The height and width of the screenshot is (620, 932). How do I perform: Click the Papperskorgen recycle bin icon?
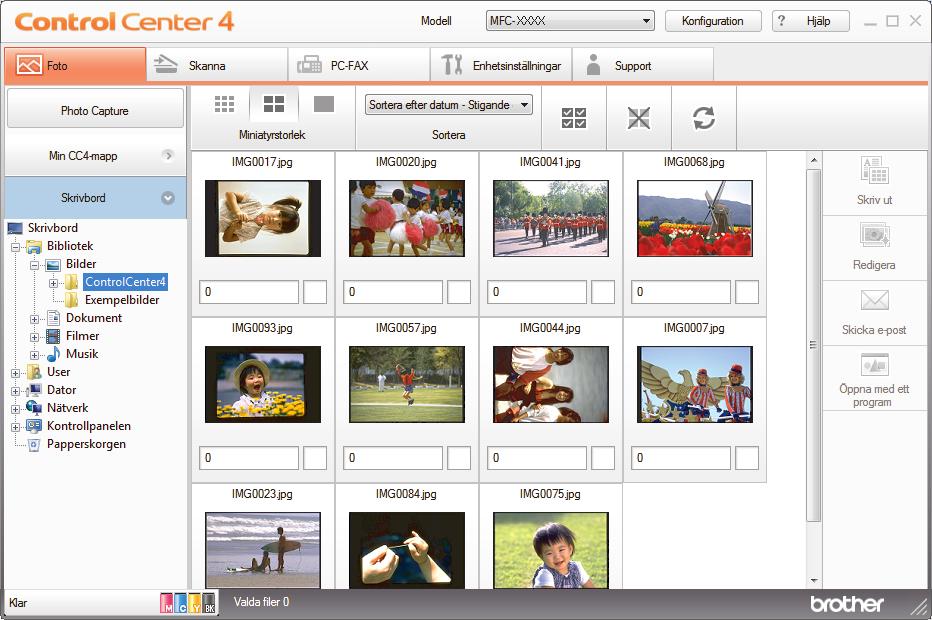coord(34,445)
